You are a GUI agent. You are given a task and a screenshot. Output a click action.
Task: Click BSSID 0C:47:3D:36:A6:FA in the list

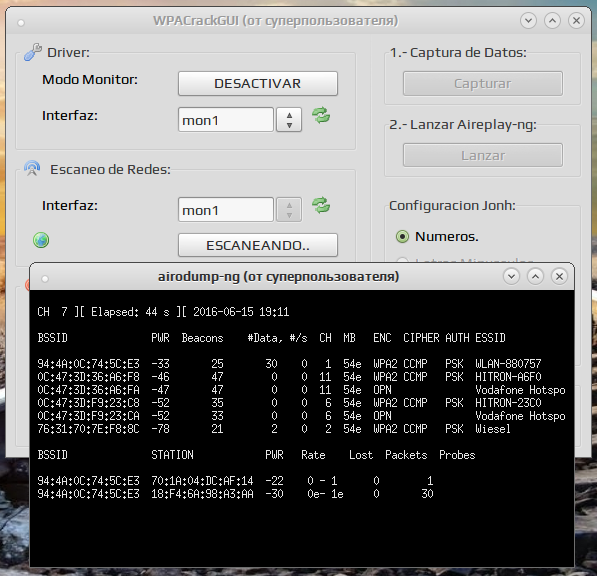pos(88,389)
